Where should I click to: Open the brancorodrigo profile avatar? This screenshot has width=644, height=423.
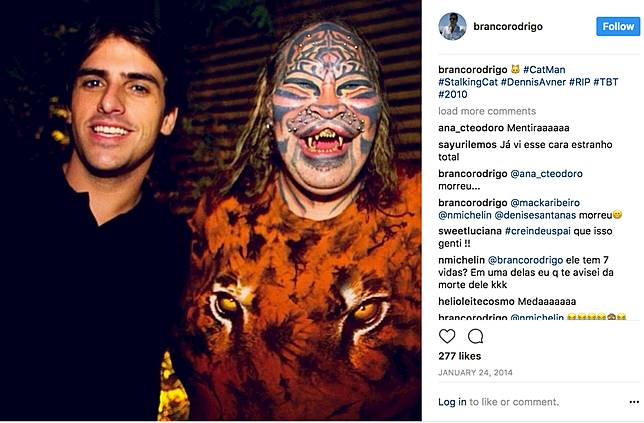453,26
